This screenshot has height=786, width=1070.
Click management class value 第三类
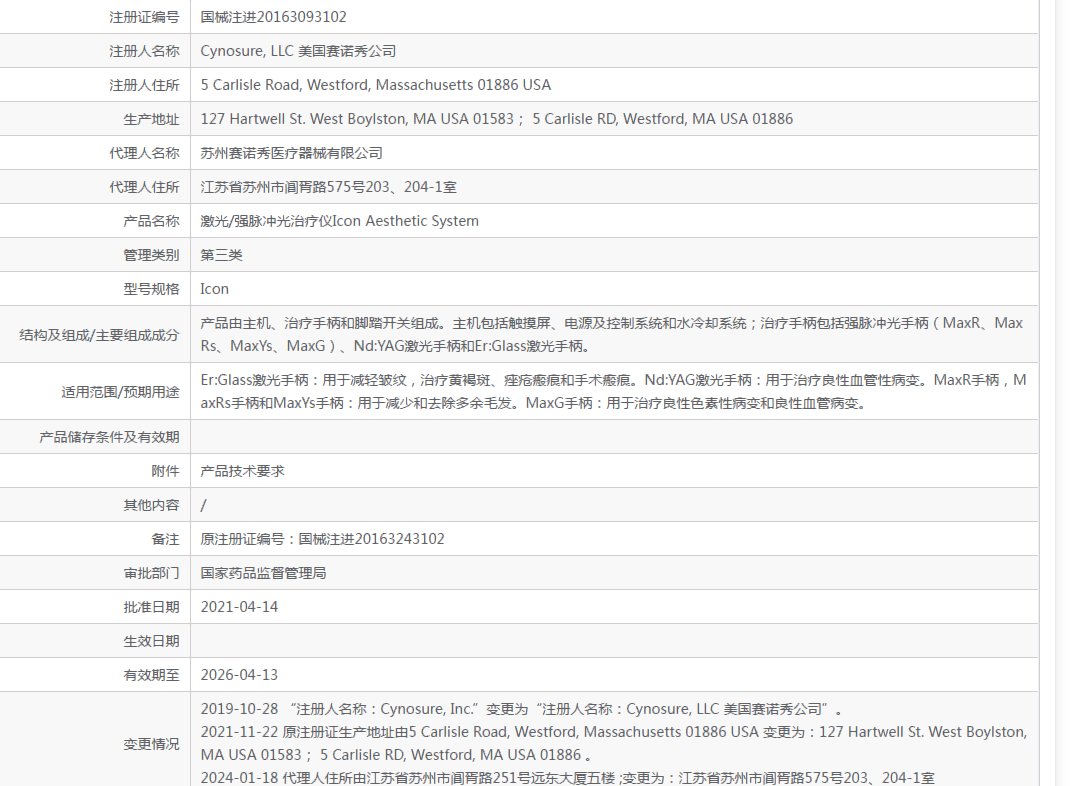tap(221, 255)
